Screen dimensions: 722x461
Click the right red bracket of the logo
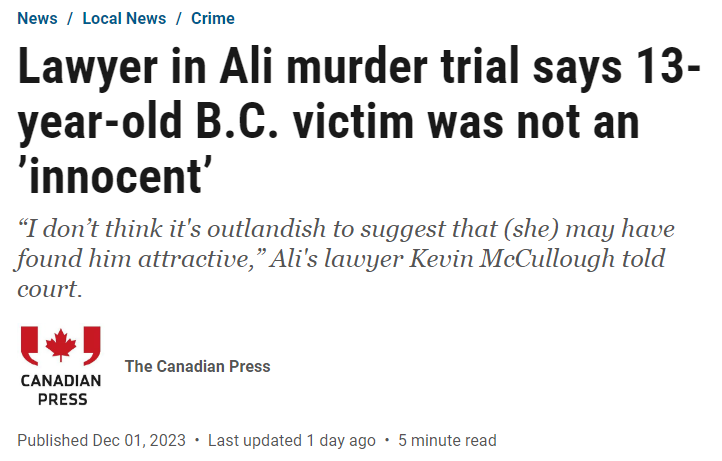(x=92, y=345)
